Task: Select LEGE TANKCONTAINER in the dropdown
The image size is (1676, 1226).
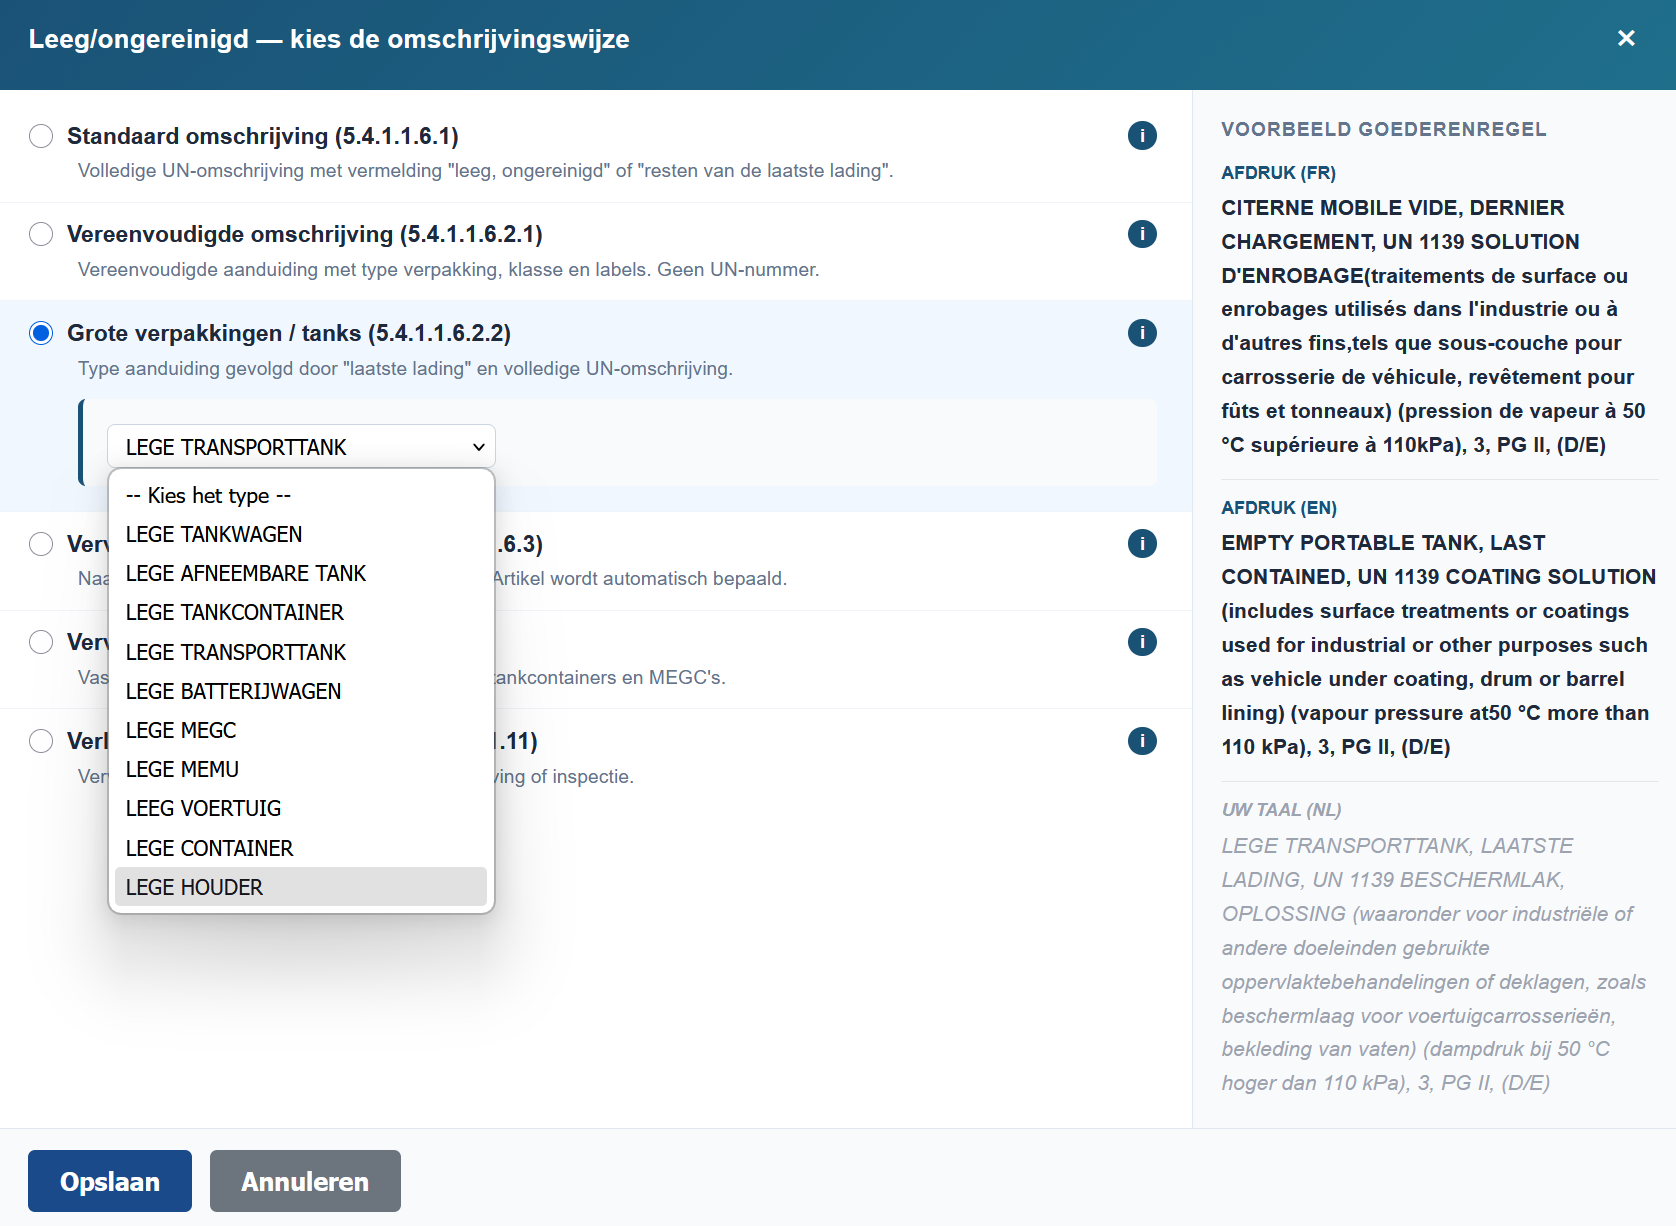Action: point(235,613)
